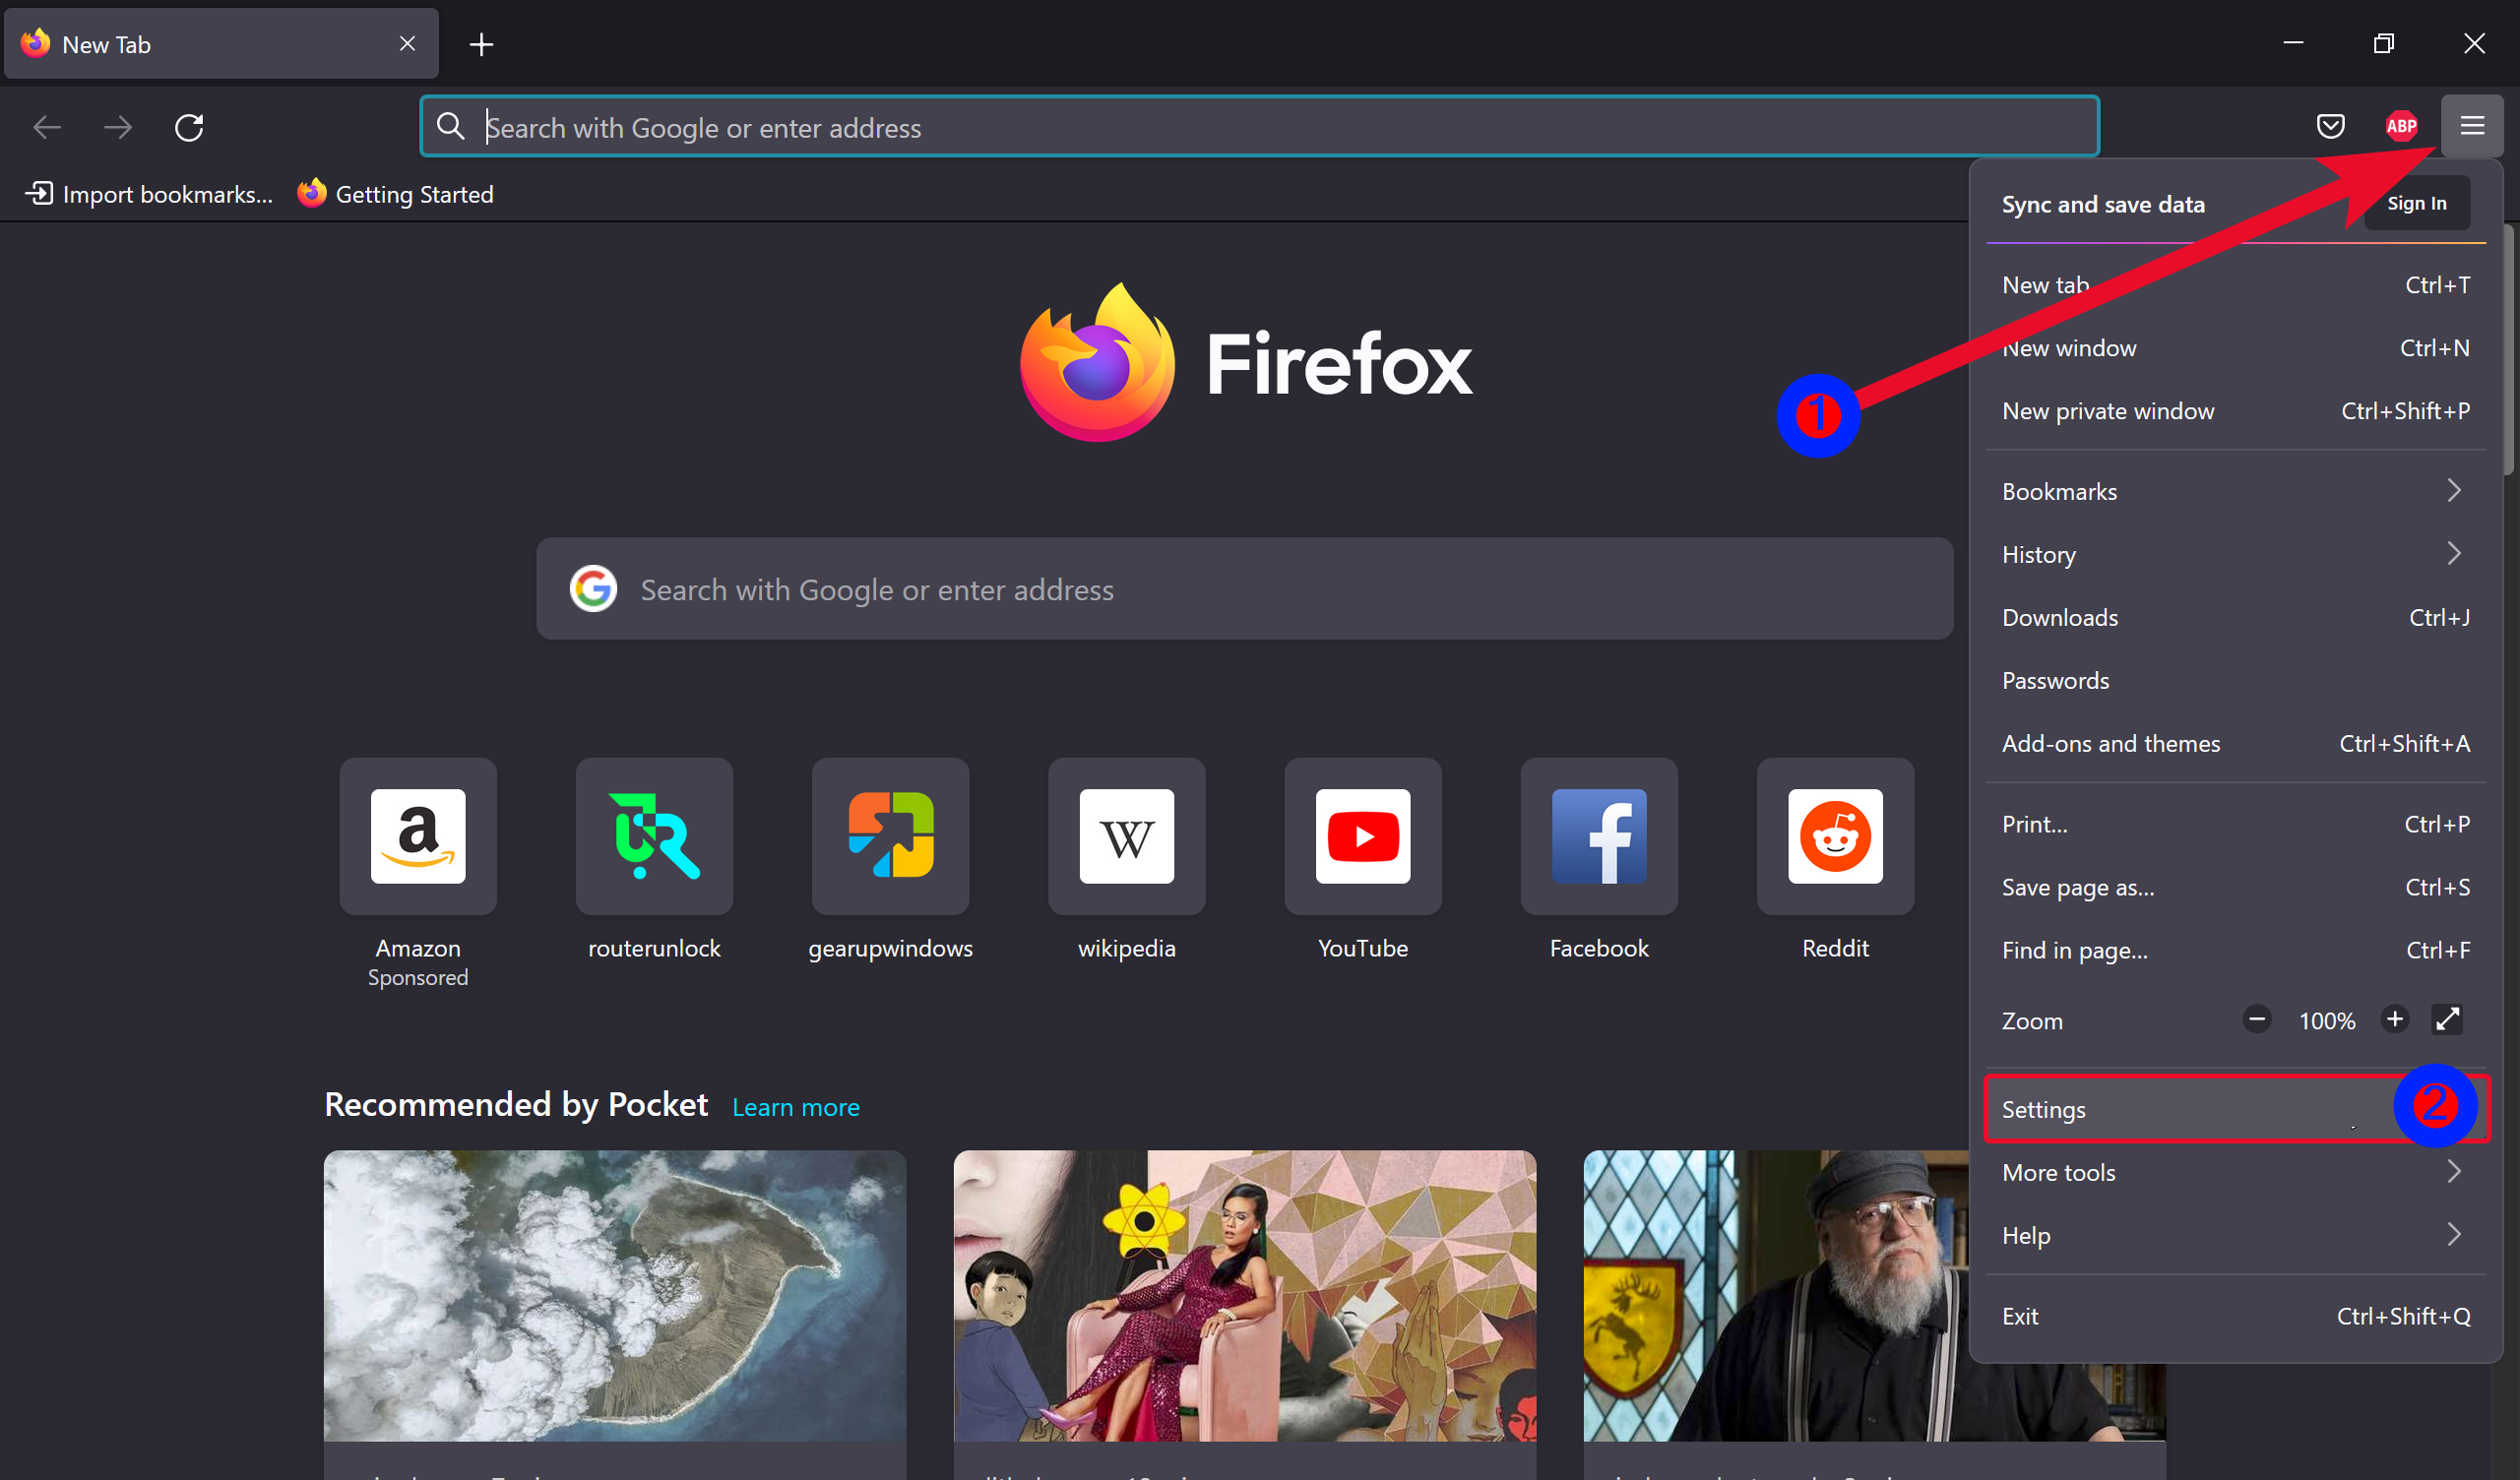Open the wikipedia shortcut tile
The height and width of the screenshot is (1480, 2520).
[1126, 836]
